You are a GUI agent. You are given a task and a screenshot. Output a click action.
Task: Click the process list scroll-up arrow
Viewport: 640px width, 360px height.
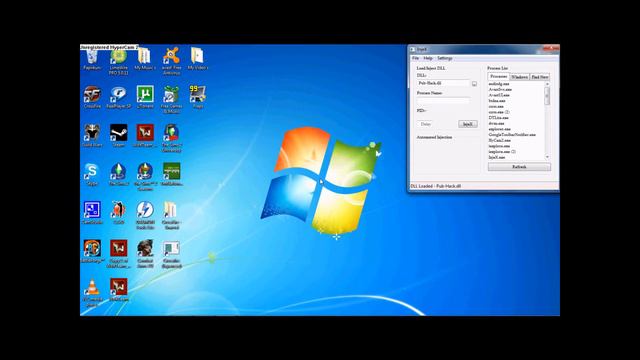pos(547,84)
